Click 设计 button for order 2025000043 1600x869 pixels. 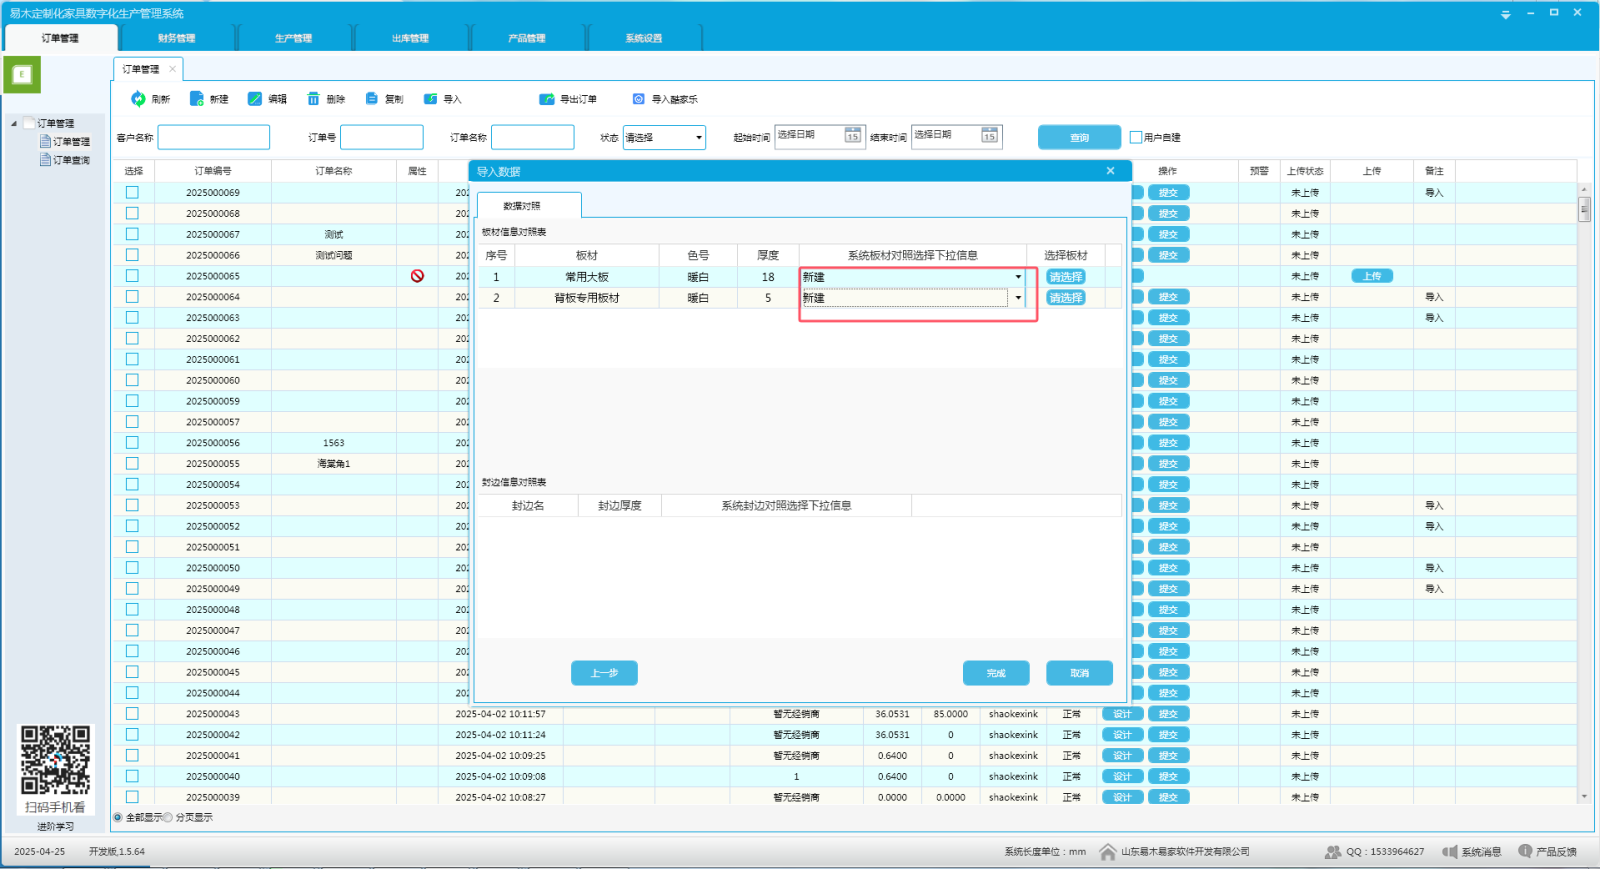[1122, 714]
